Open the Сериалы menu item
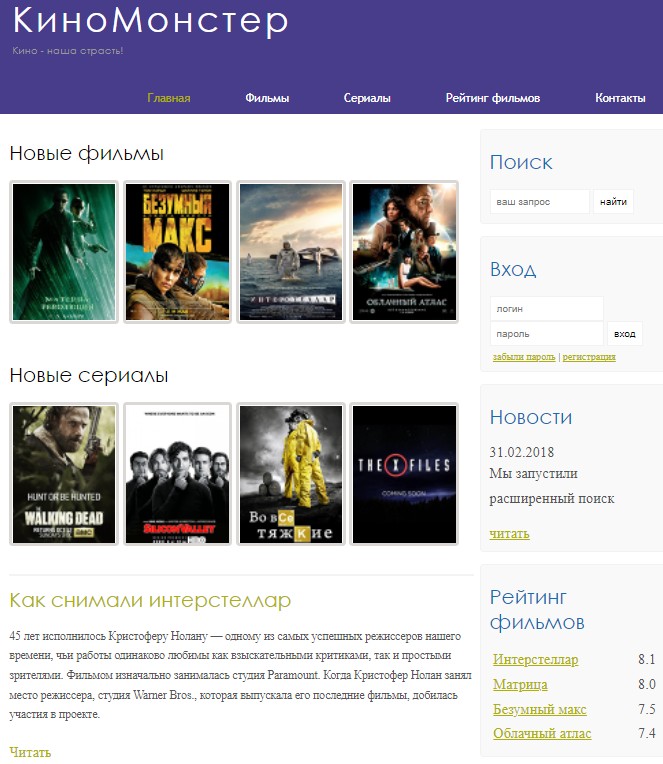Screen dimensions: 663x764 coord(367,98)
